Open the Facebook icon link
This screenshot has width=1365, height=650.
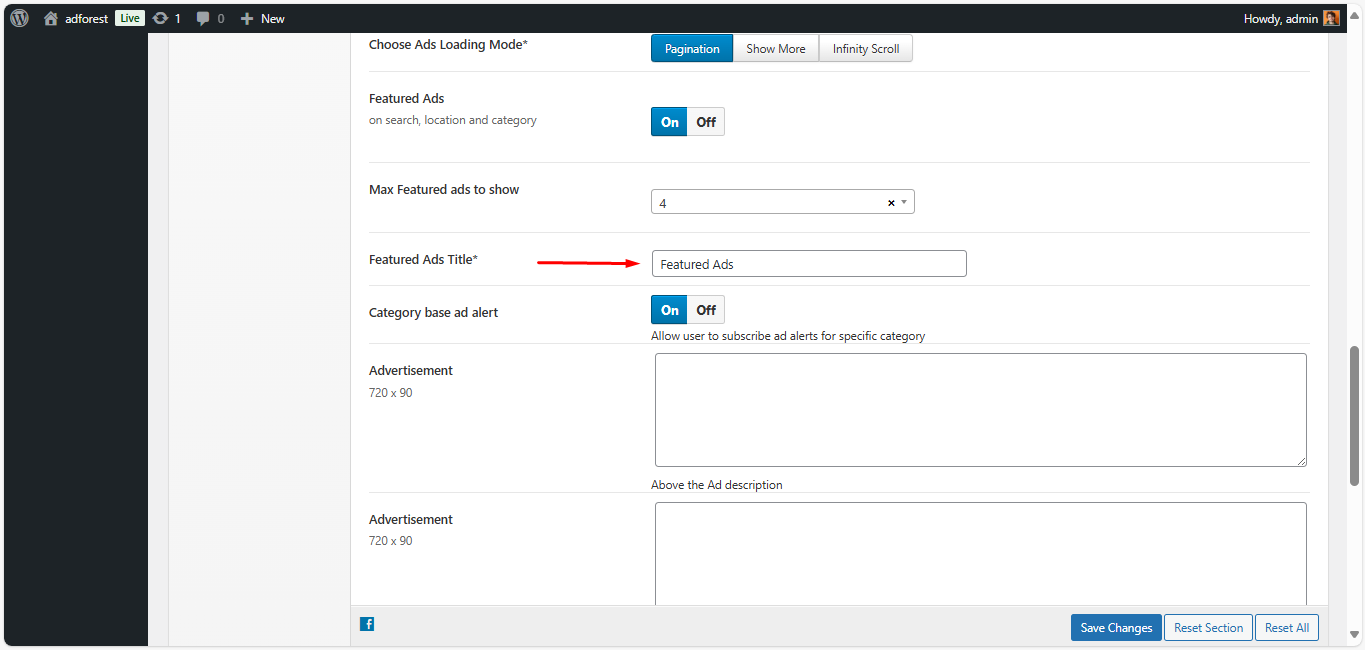click(x=367, y=624)
